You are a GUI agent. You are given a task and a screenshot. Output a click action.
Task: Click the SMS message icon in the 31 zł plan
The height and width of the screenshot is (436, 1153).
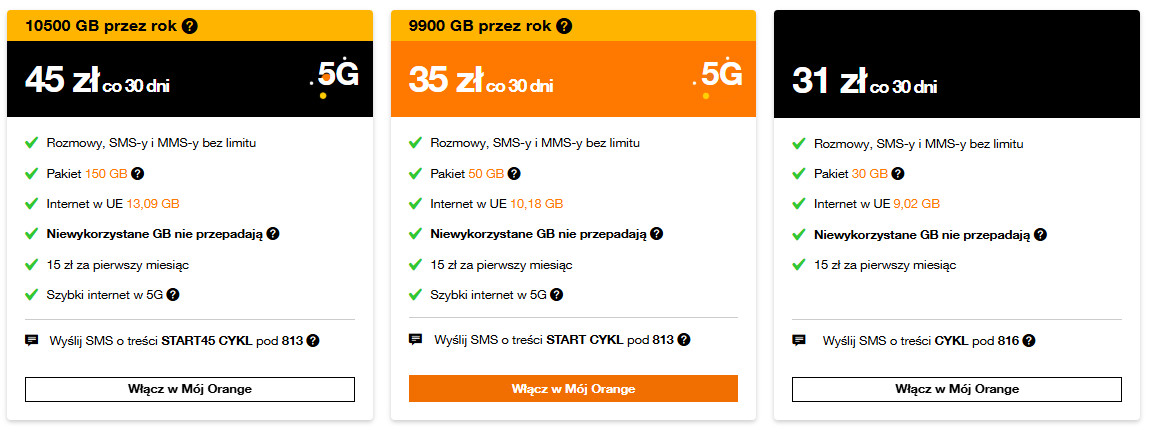pyautogui.click(x=799, y=340)
